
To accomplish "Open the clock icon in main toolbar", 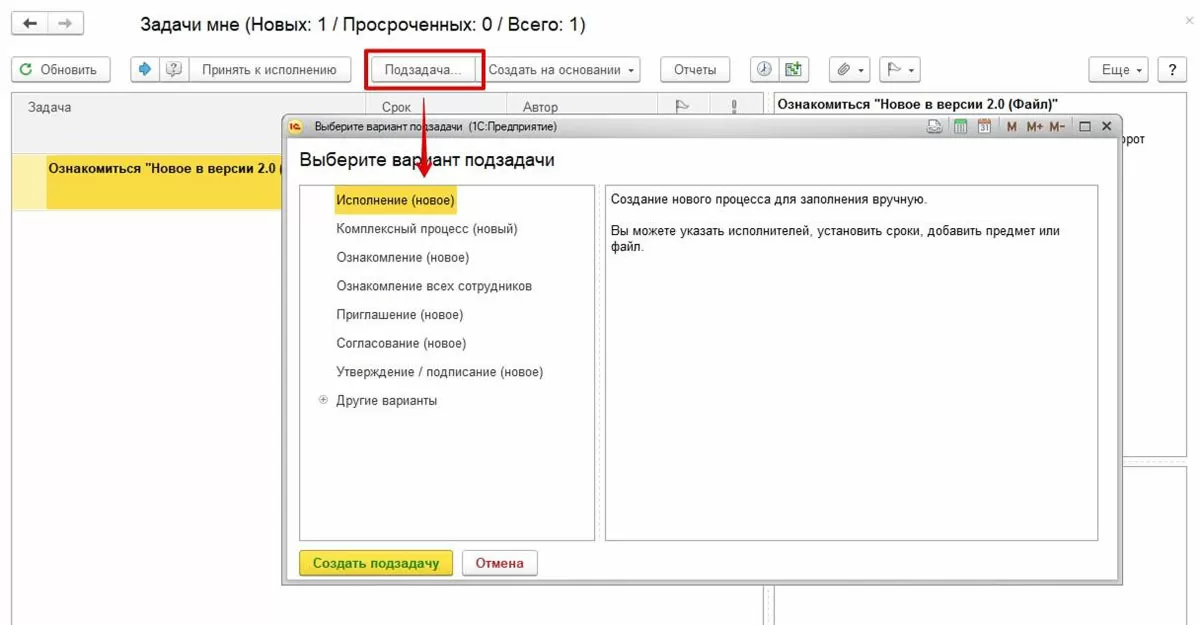I will 764,69.
